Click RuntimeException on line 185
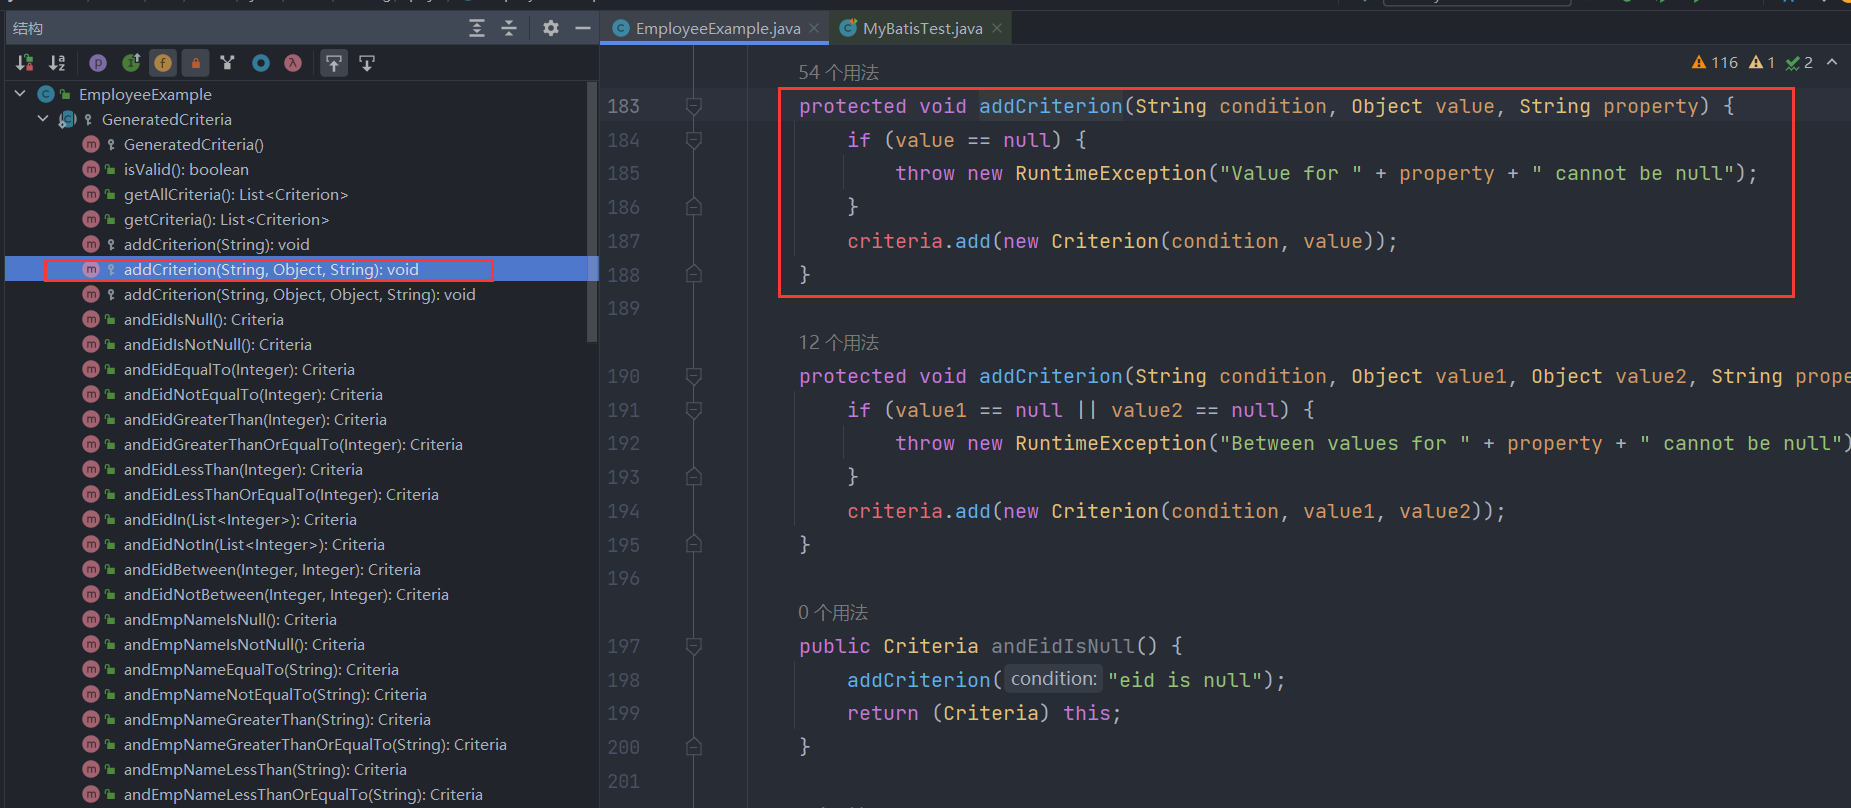Screen dimensions: 1851x808 (x=1111, y=173)
